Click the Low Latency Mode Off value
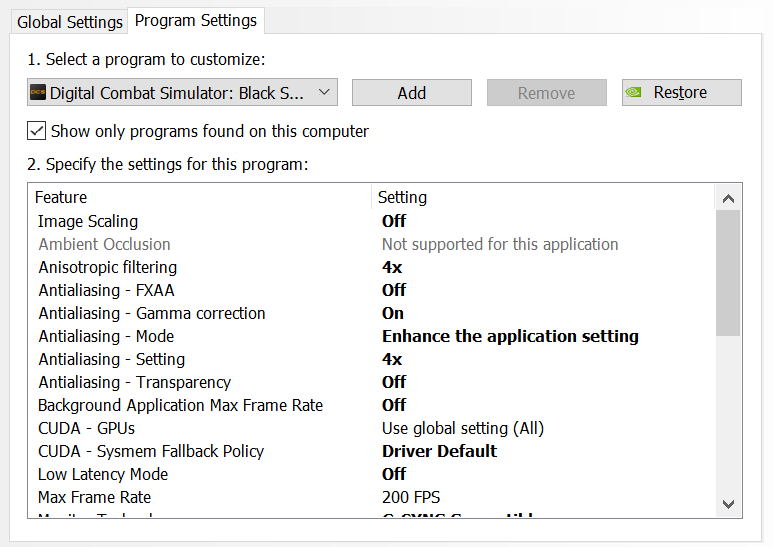The height and width of the screenshot is (547, 773). click(393, 475)
